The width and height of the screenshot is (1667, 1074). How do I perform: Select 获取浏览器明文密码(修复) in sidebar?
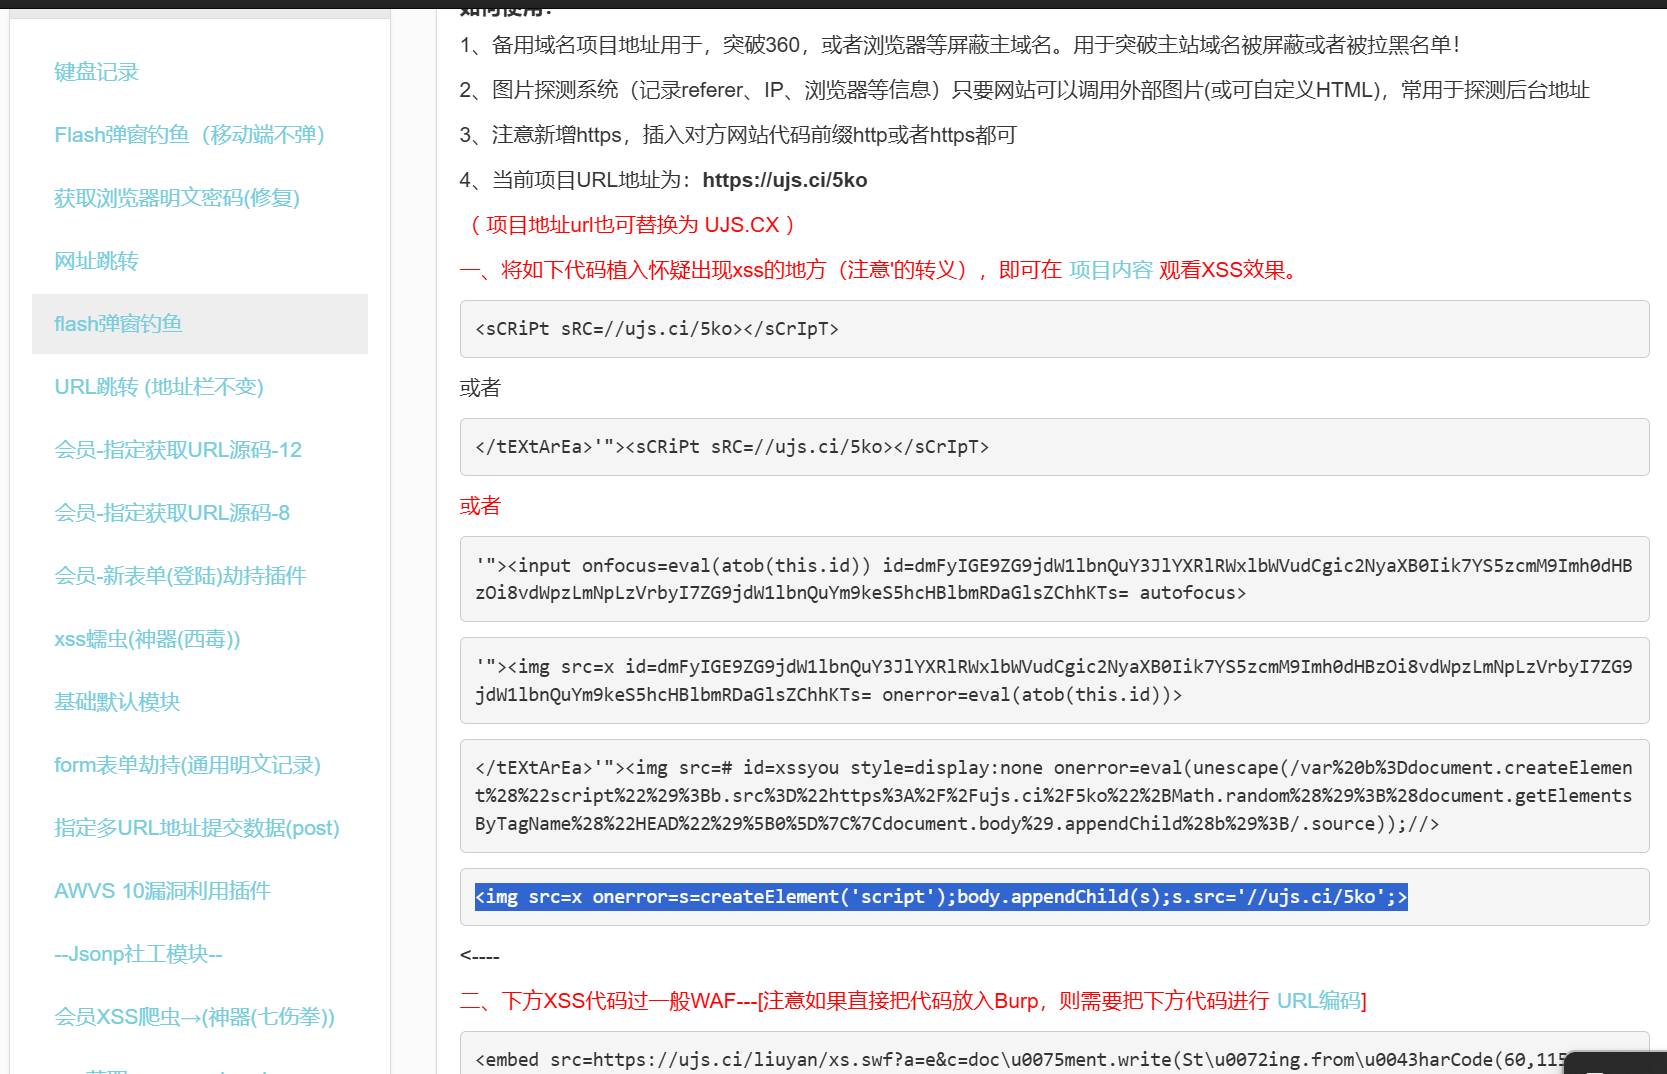pos(177,198)
